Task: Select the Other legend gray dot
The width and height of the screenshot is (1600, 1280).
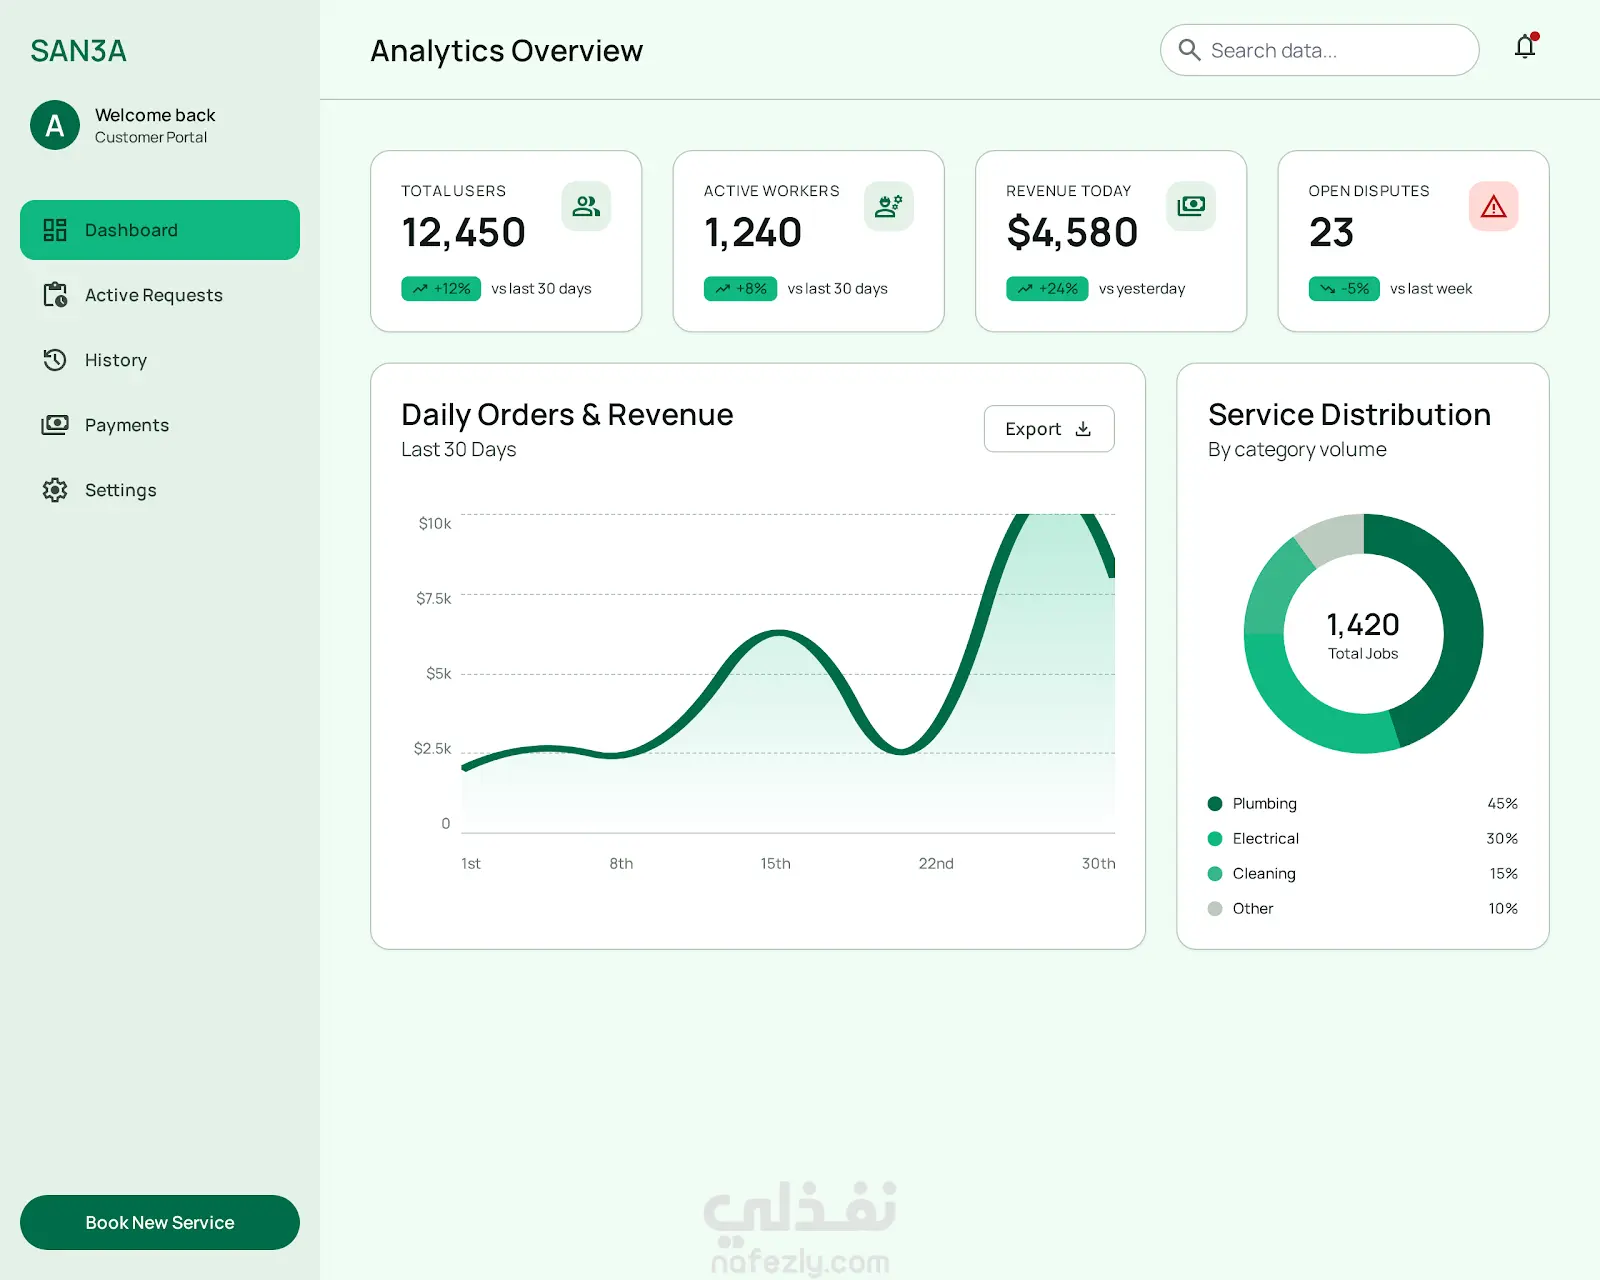Action: [x=1215, y=909]
